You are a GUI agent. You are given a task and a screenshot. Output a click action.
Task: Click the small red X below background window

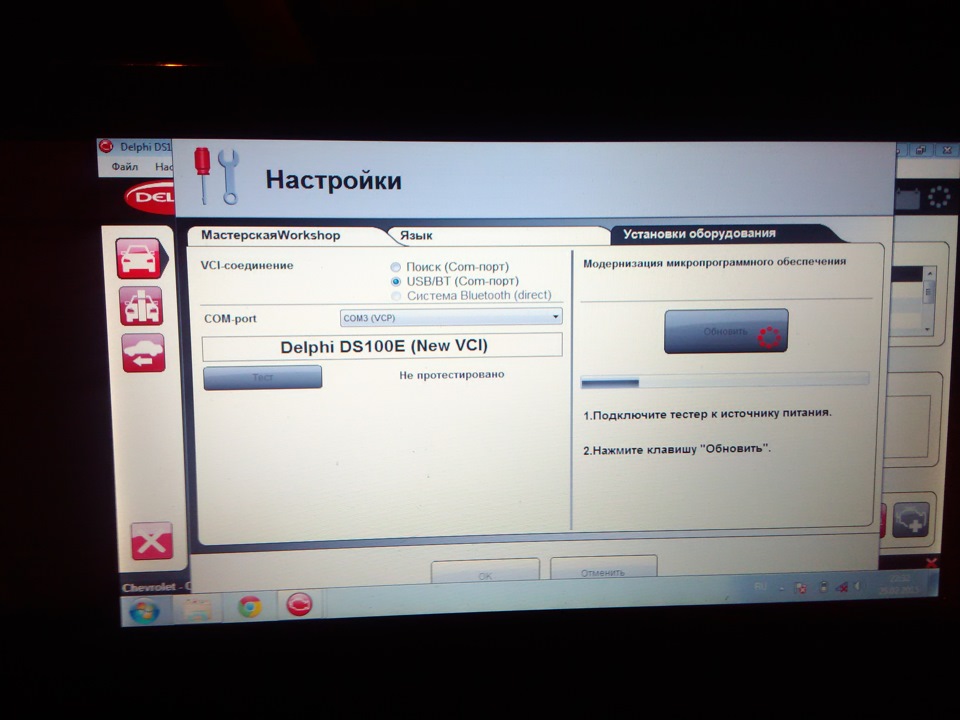931,562
